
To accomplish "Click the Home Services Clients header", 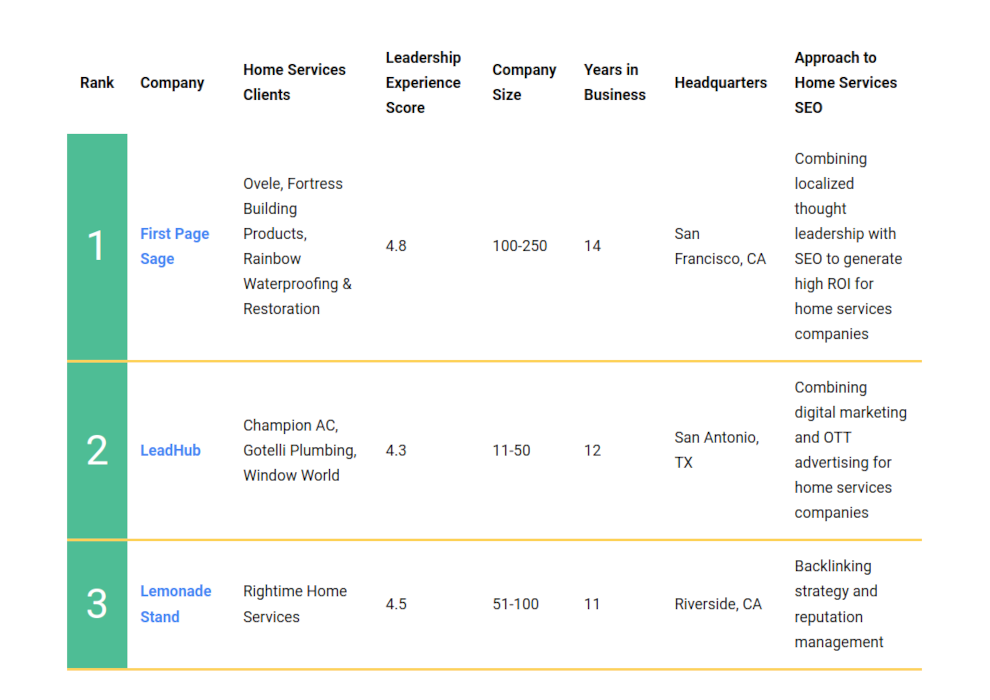I will pos(294,82).
